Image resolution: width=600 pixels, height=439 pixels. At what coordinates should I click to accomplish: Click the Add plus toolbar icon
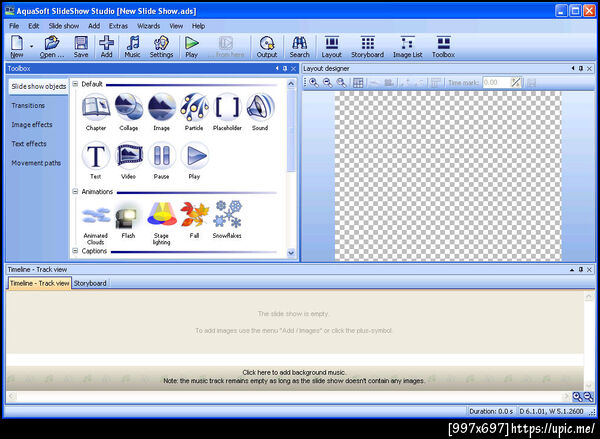click(106, 47)
